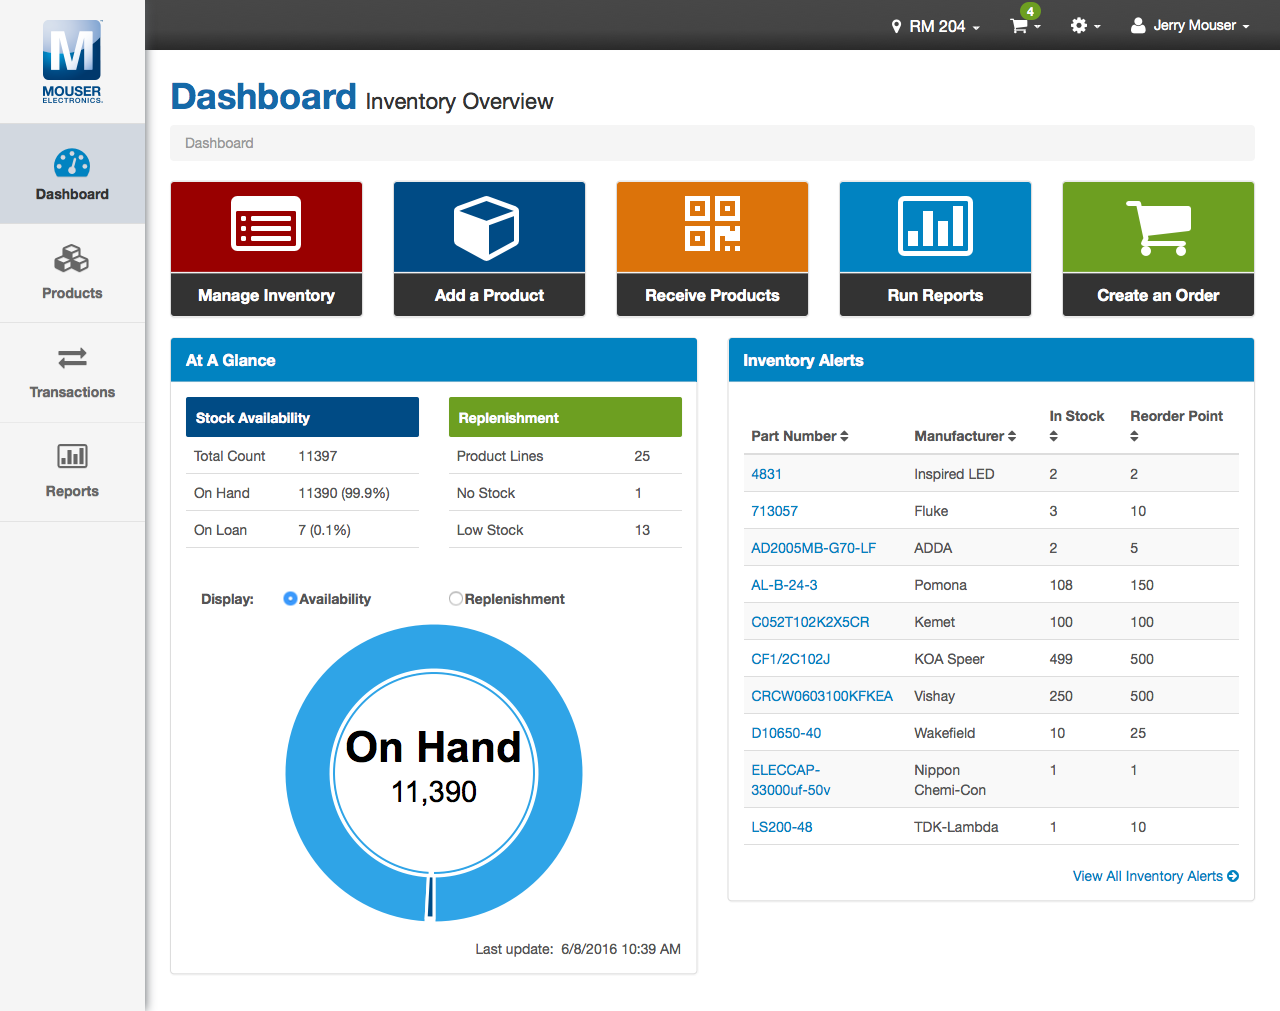Open the Manage Inventory panel icon
This screenshot has width=1280, height=1011.
(x=266, y=226)
